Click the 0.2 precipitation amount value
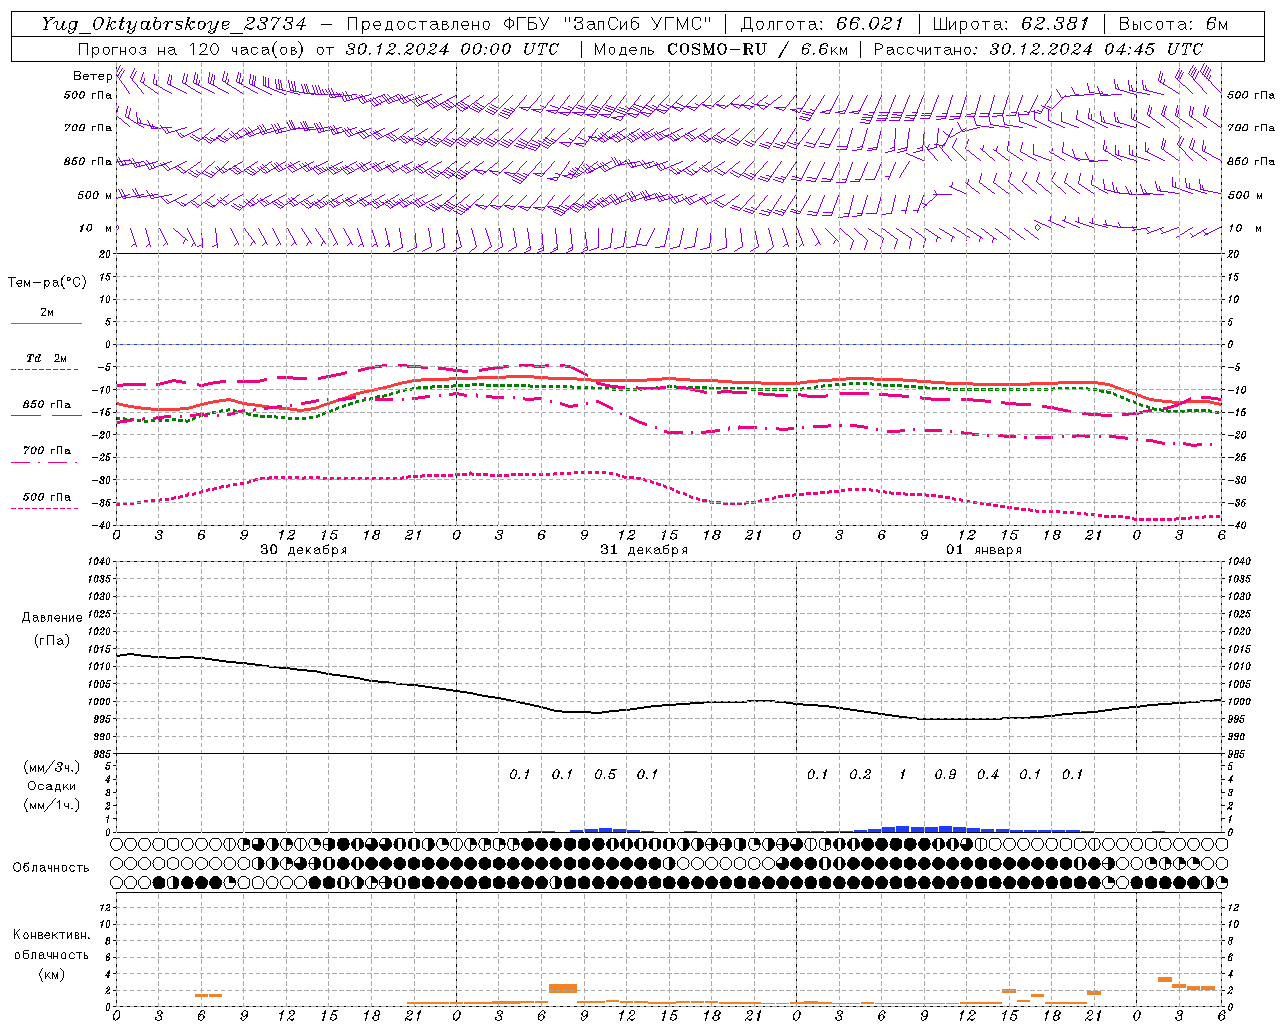 pyautogui.click(x=860, y=775)
